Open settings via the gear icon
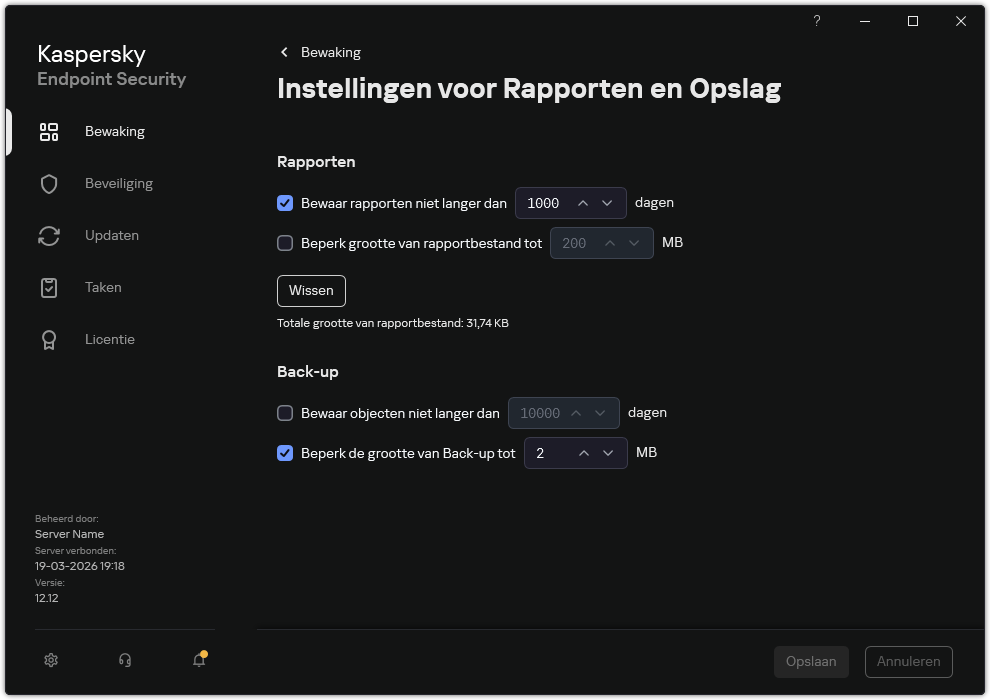The width and height of the screenshot is (990, 700). [x=50, y=660]
